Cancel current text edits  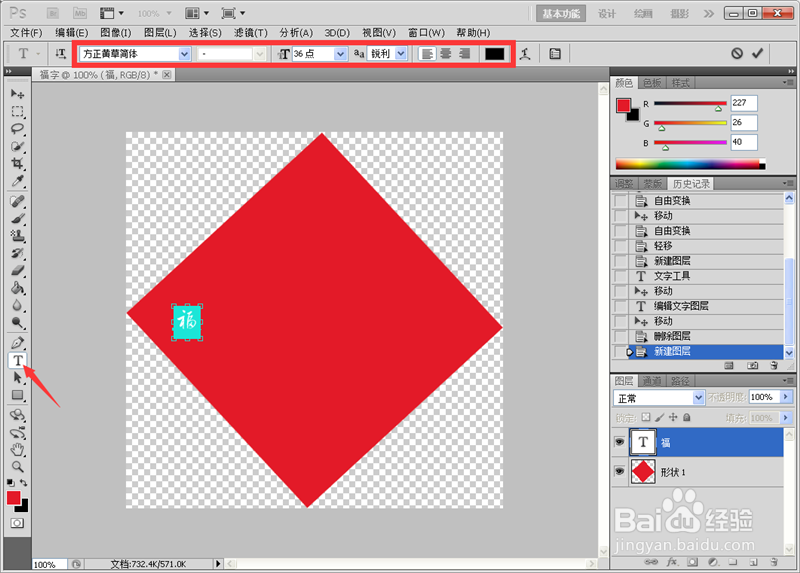click(737, 53)
